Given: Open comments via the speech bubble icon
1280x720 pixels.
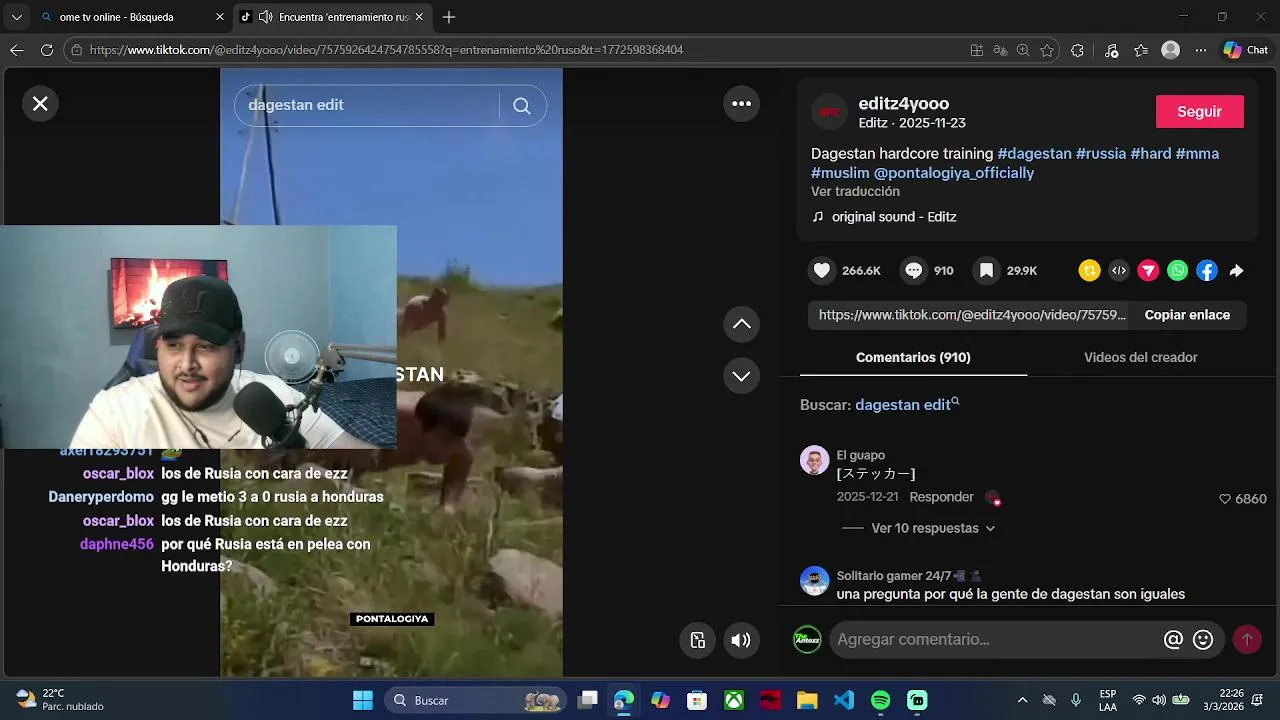Looking at the screenshot, I should tap(913, 270).
